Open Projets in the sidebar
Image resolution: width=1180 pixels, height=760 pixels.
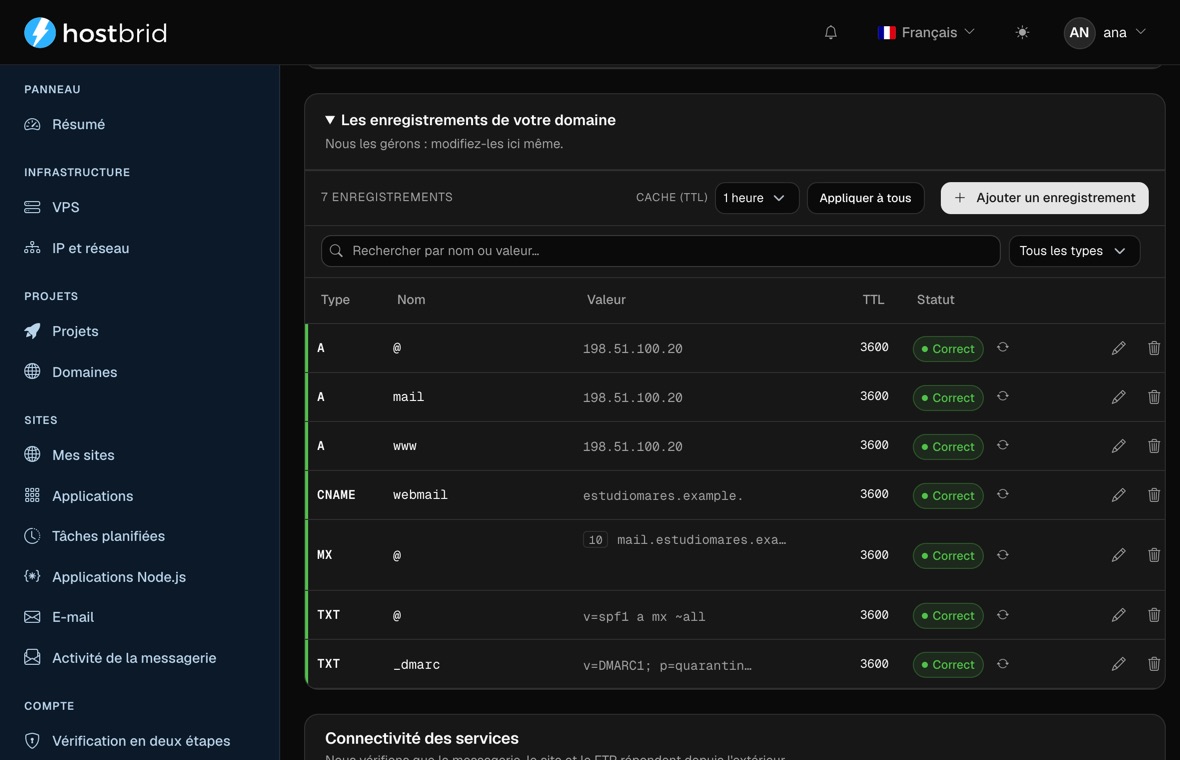pos(62,331)
